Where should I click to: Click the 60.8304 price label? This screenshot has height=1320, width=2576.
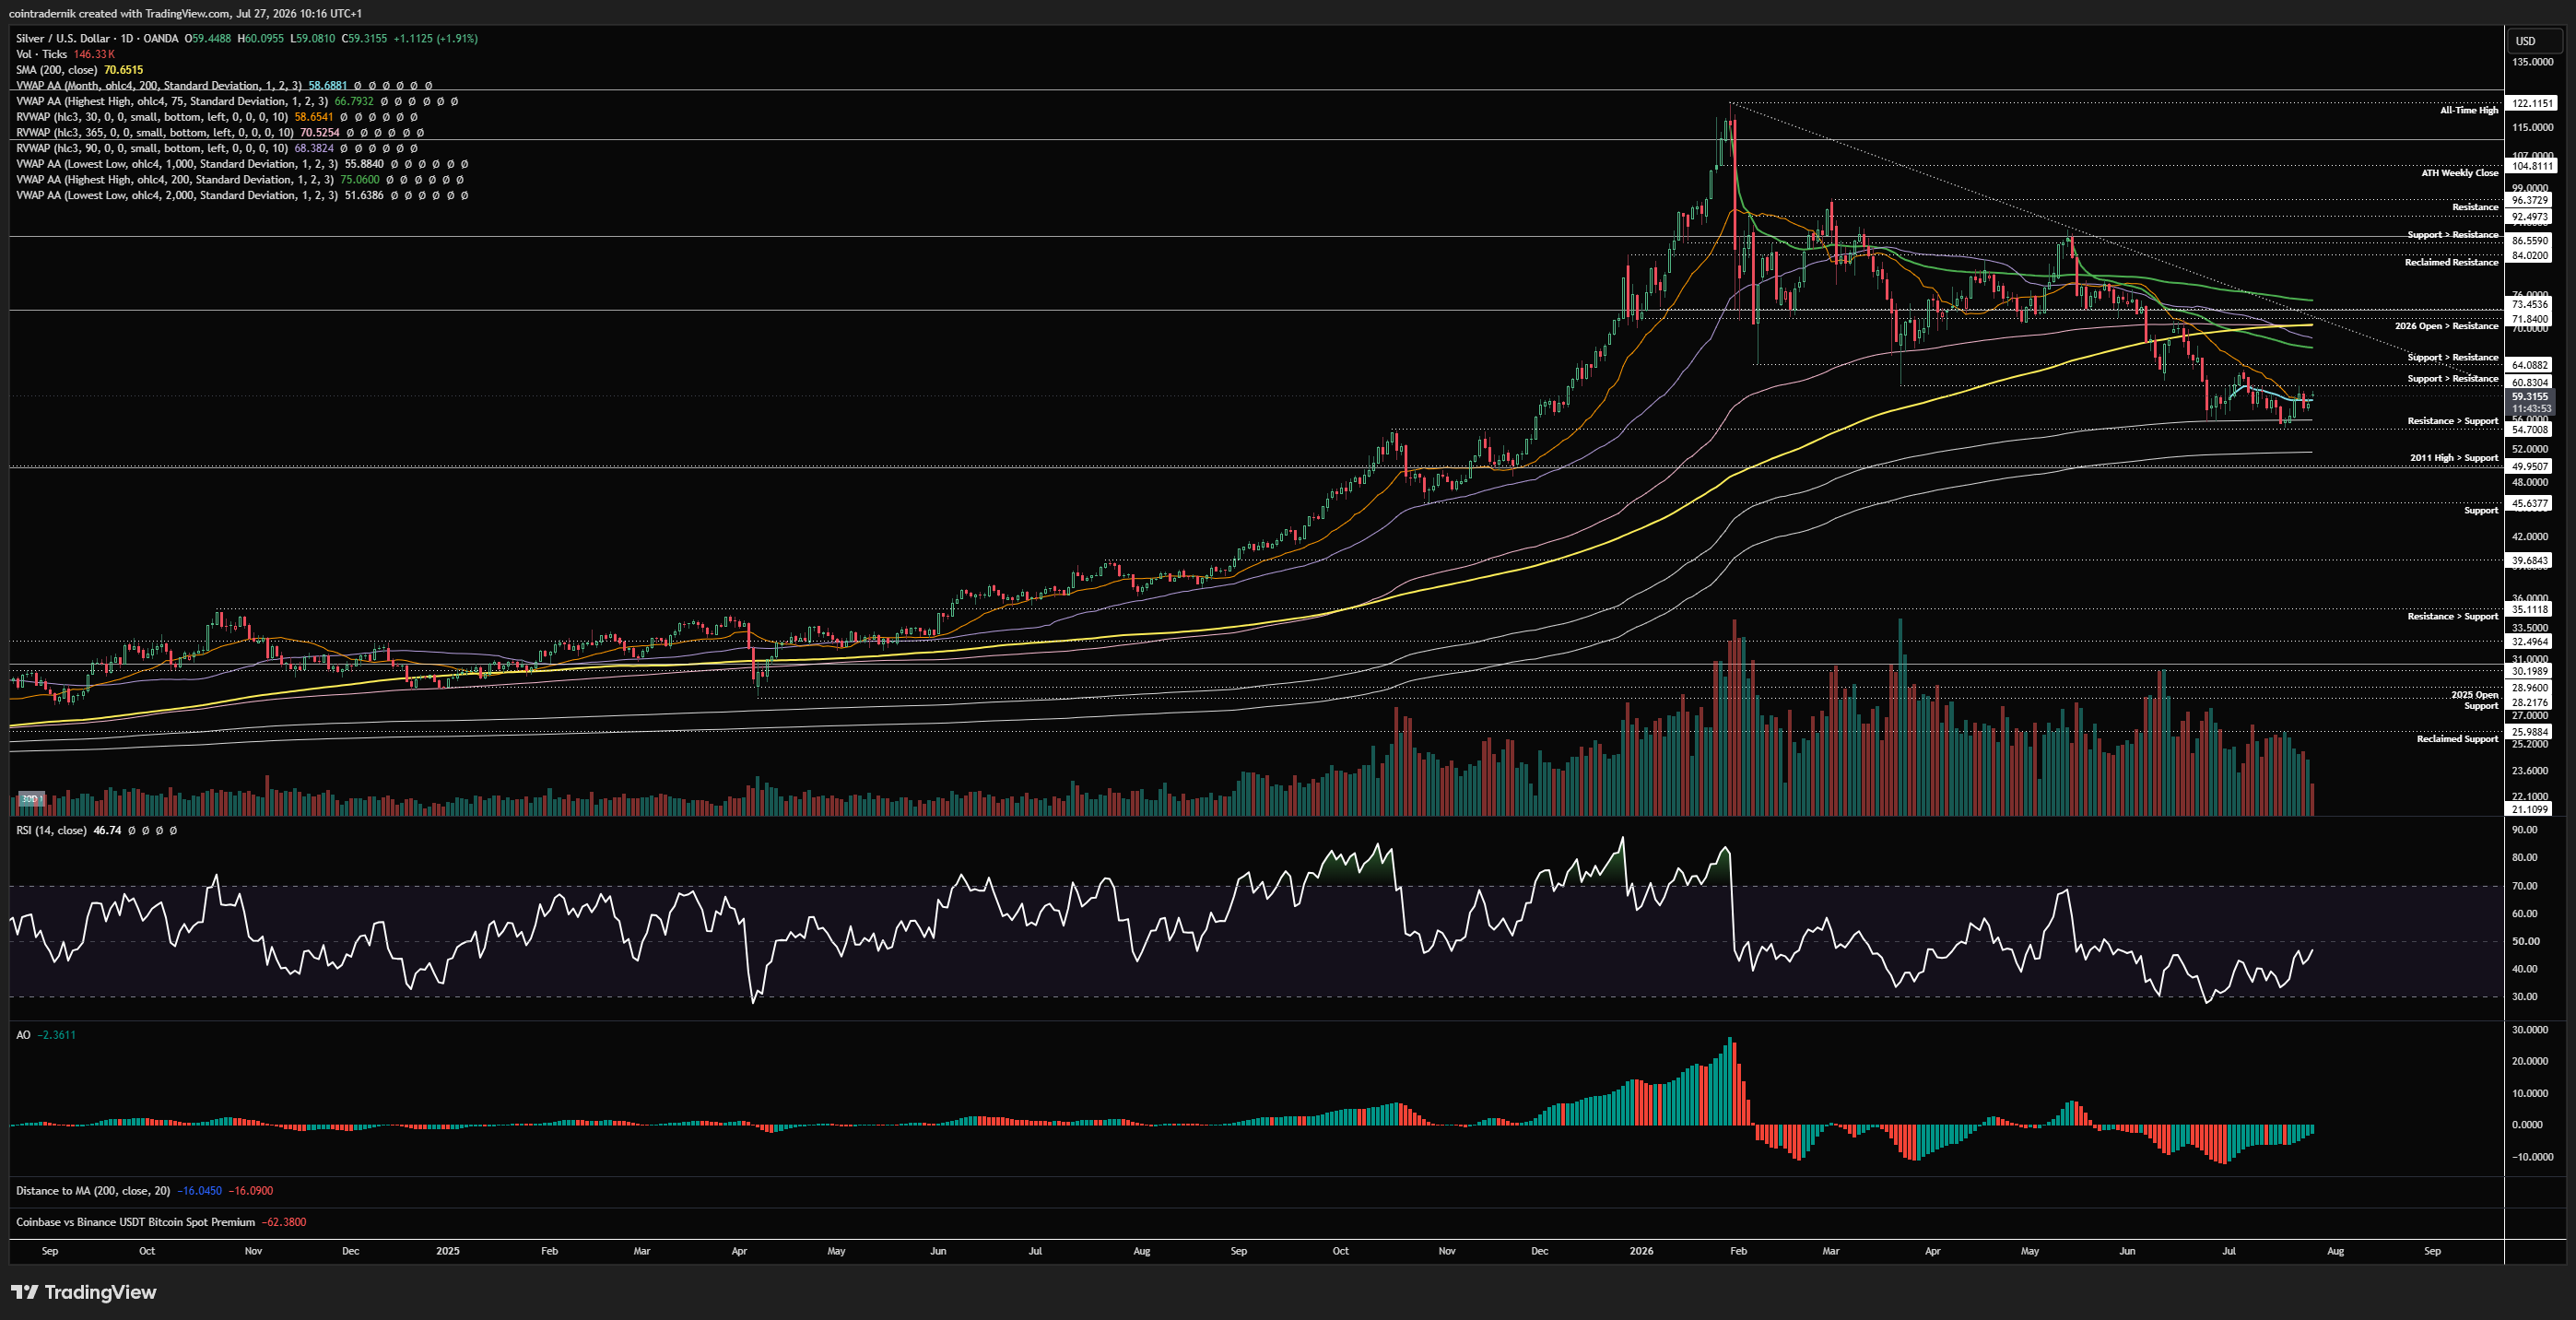(2530, 382)
